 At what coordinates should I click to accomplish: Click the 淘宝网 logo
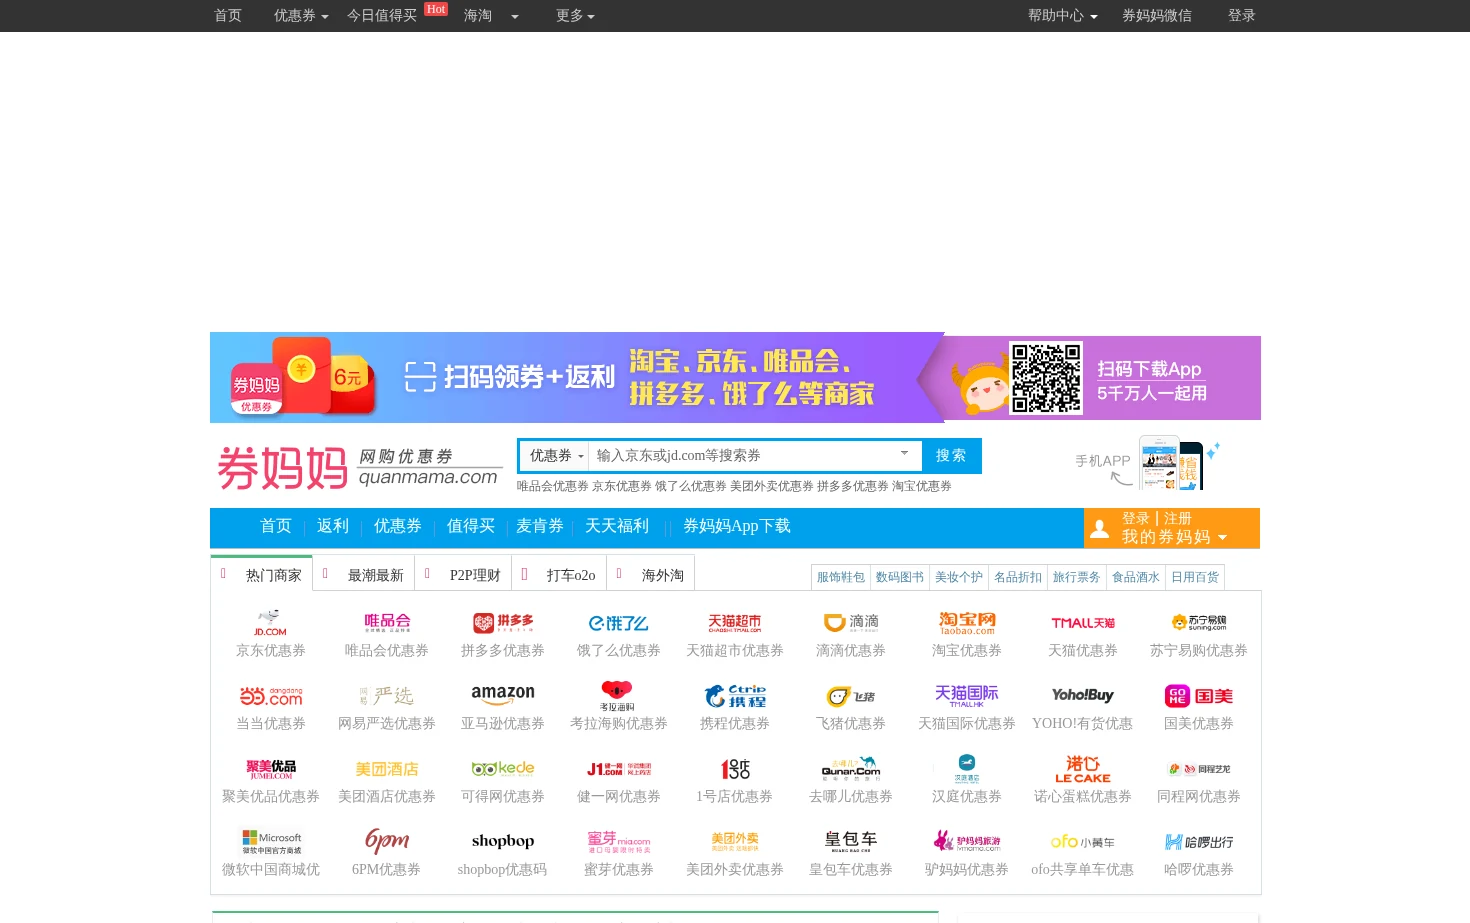pos(966,622)
